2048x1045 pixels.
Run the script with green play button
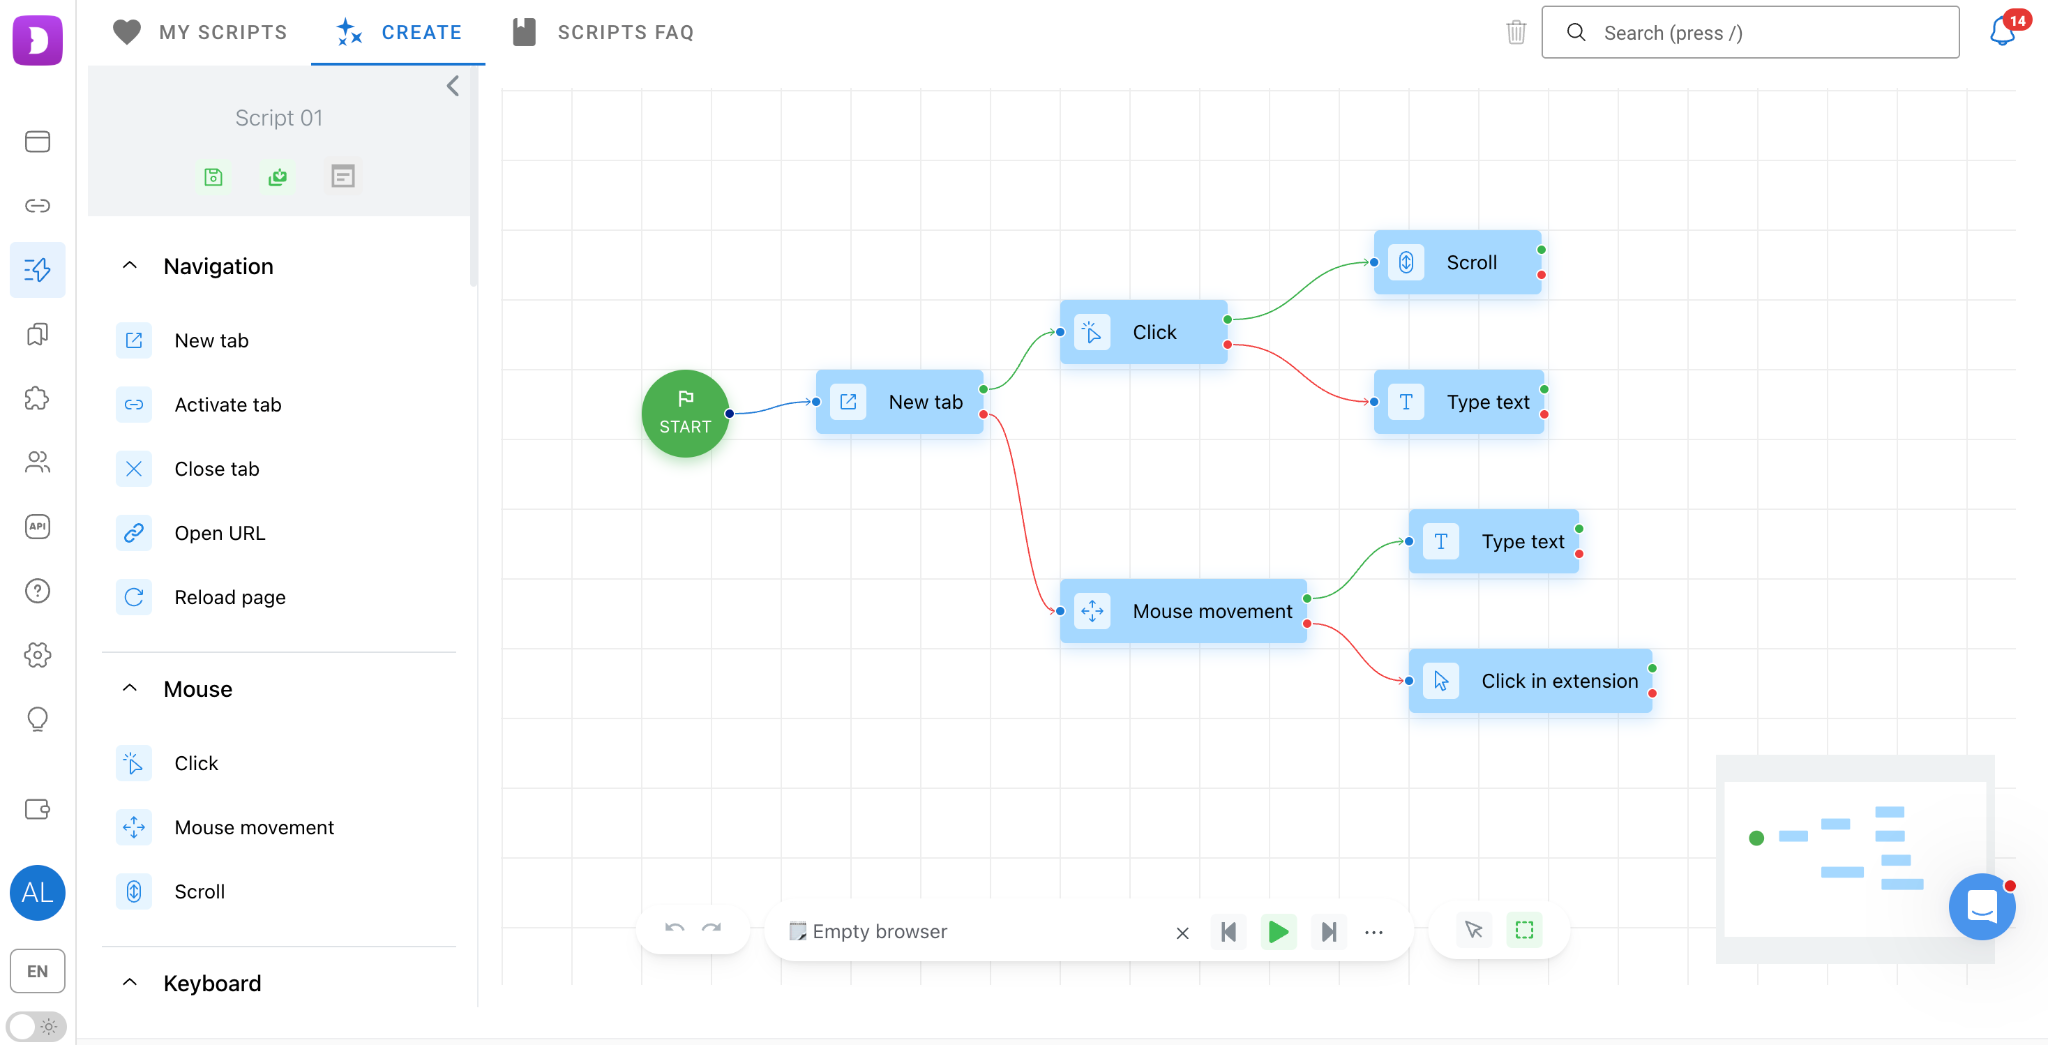pos(1279,932)
